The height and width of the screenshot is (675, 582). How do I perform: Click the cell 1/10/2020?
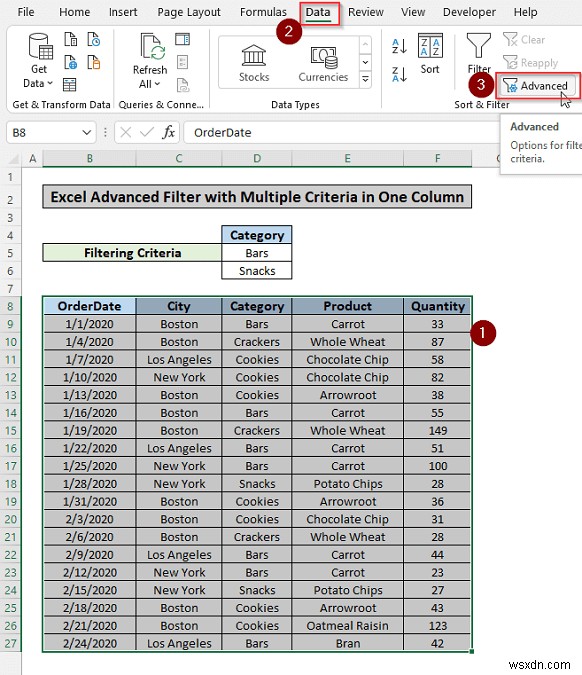click(x=90, y=378)
